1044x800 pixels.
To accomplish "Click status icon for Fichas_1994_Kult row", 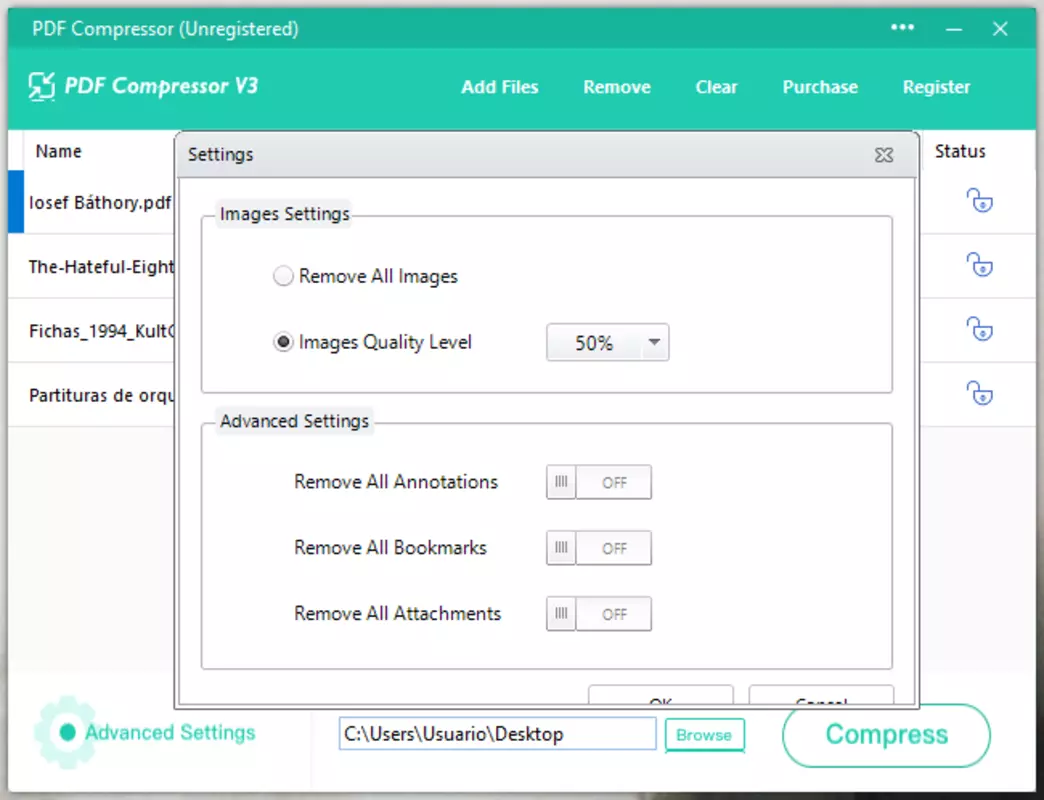I will (979, 329).
